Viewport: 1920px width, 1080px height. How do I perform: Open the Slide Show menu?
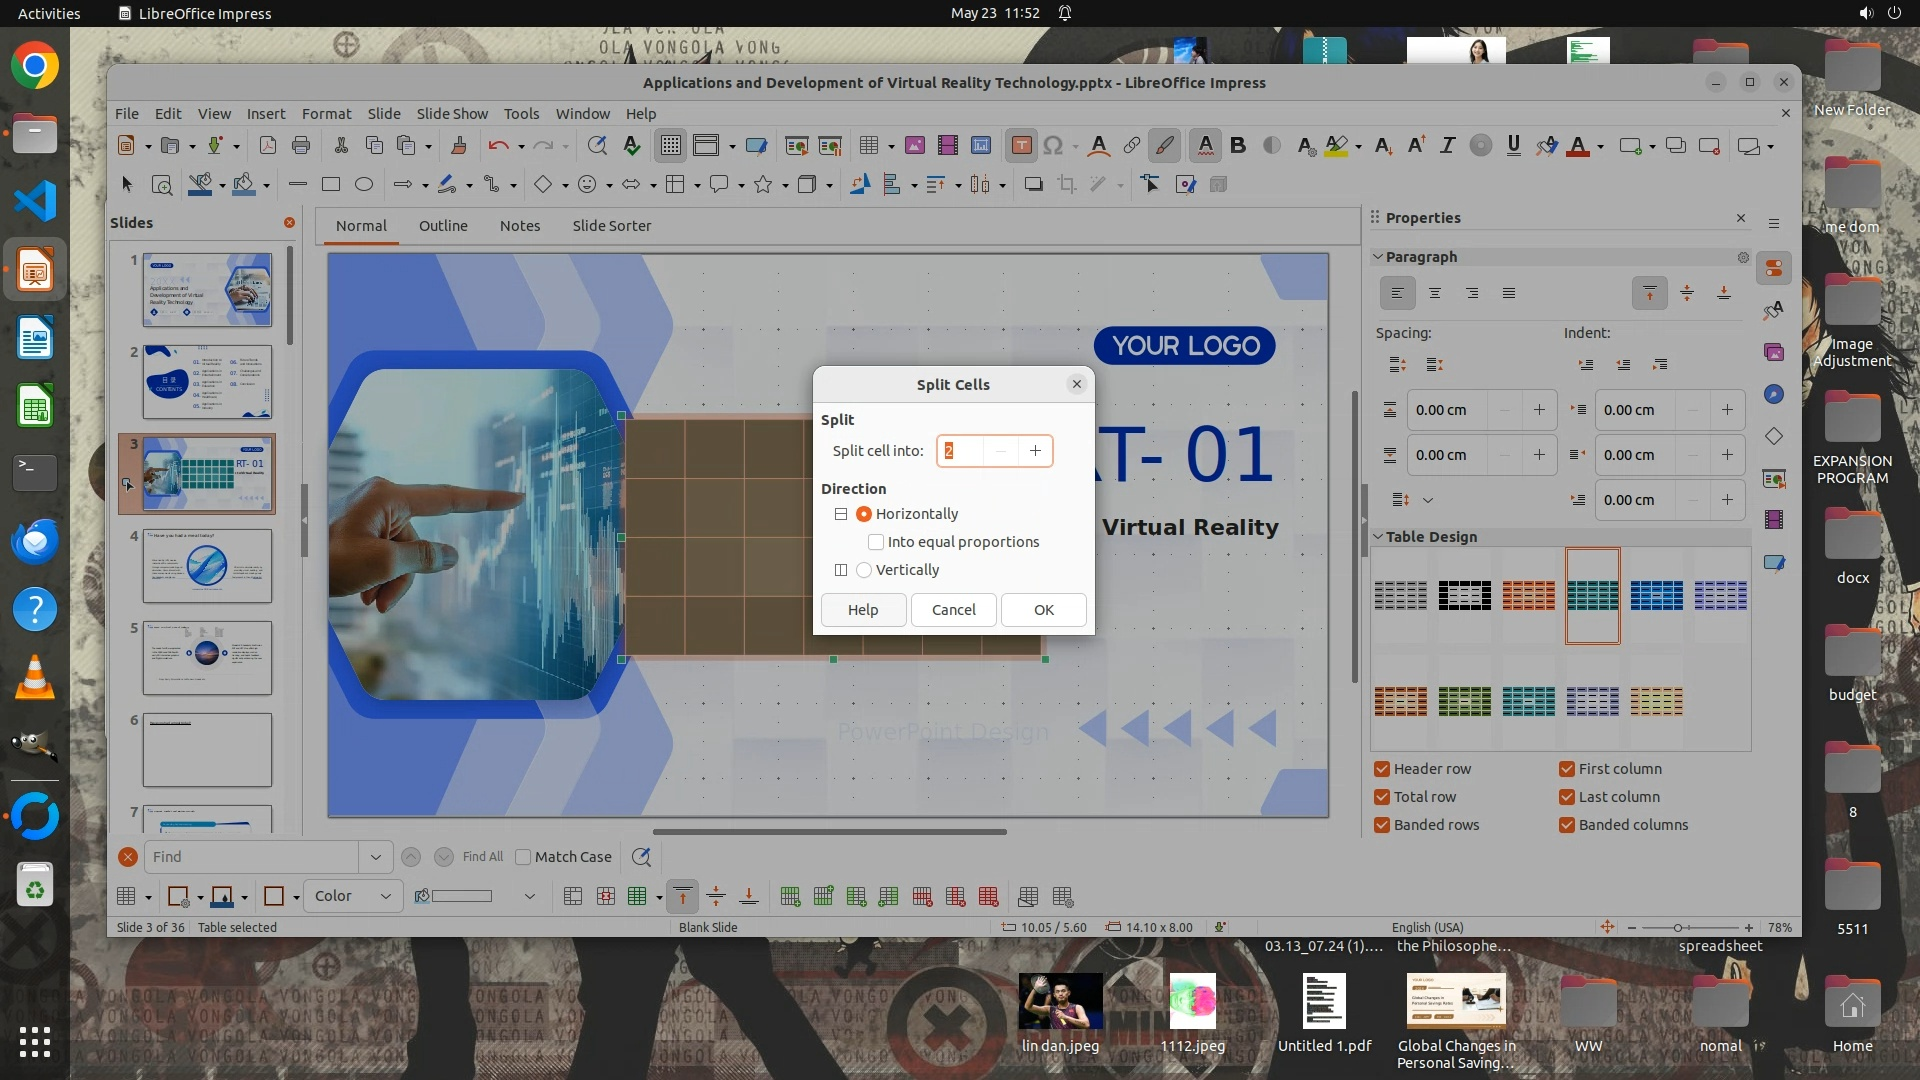[452, 114]
